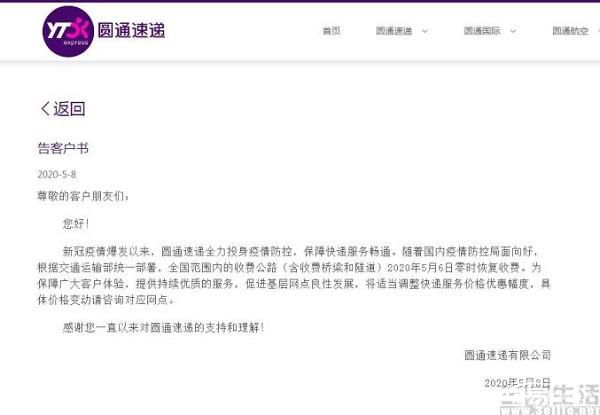Click the 您好! salutation line
This screenshot has width=600, height=415.
coord(76,223)
